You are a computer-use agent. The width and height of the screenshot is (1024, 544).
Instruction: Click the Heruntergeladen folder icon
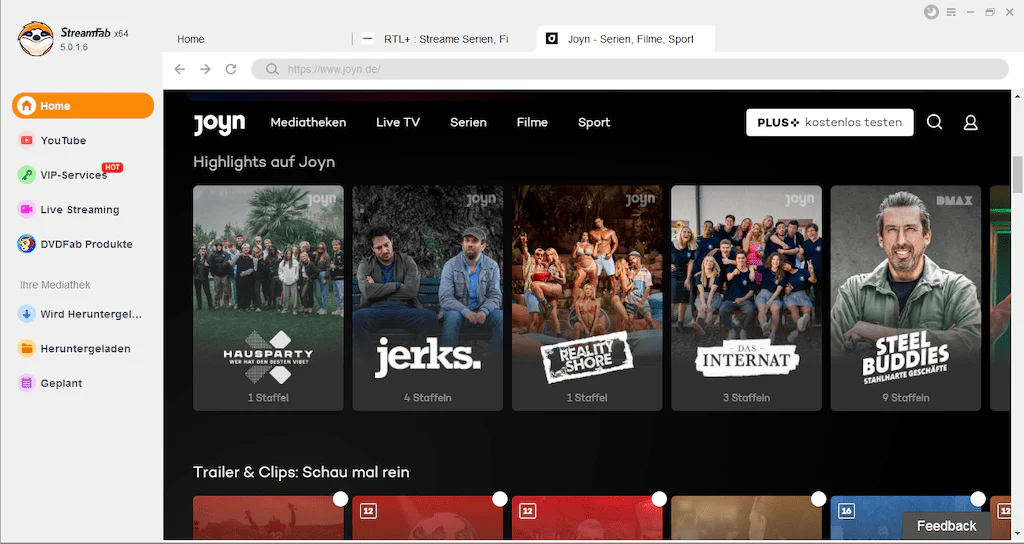[26, 349]
